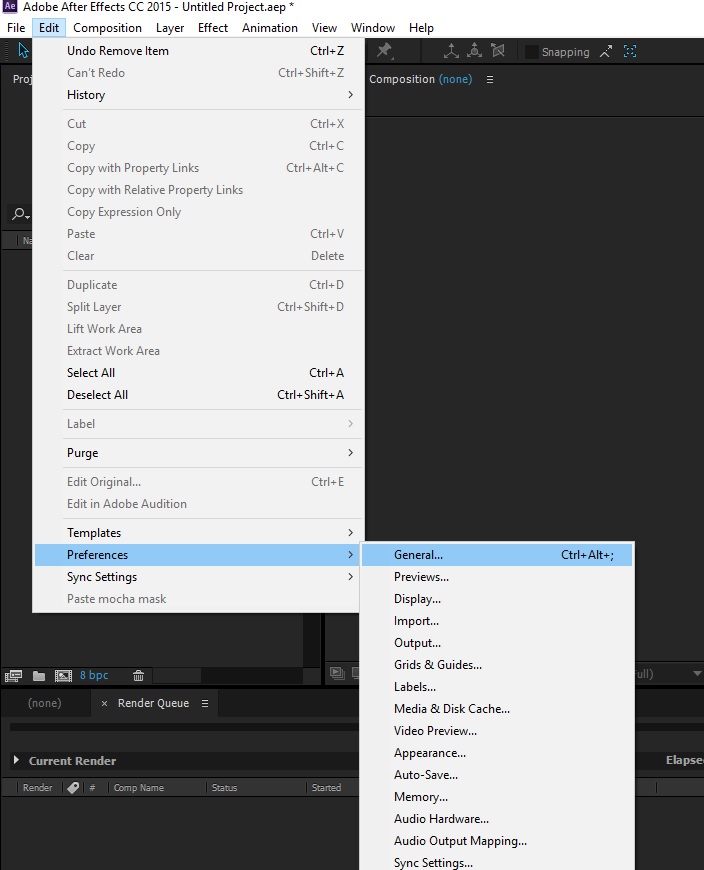Click the trash delete selected items icon
Screen dimensions: 704x870
click(138, 675)
